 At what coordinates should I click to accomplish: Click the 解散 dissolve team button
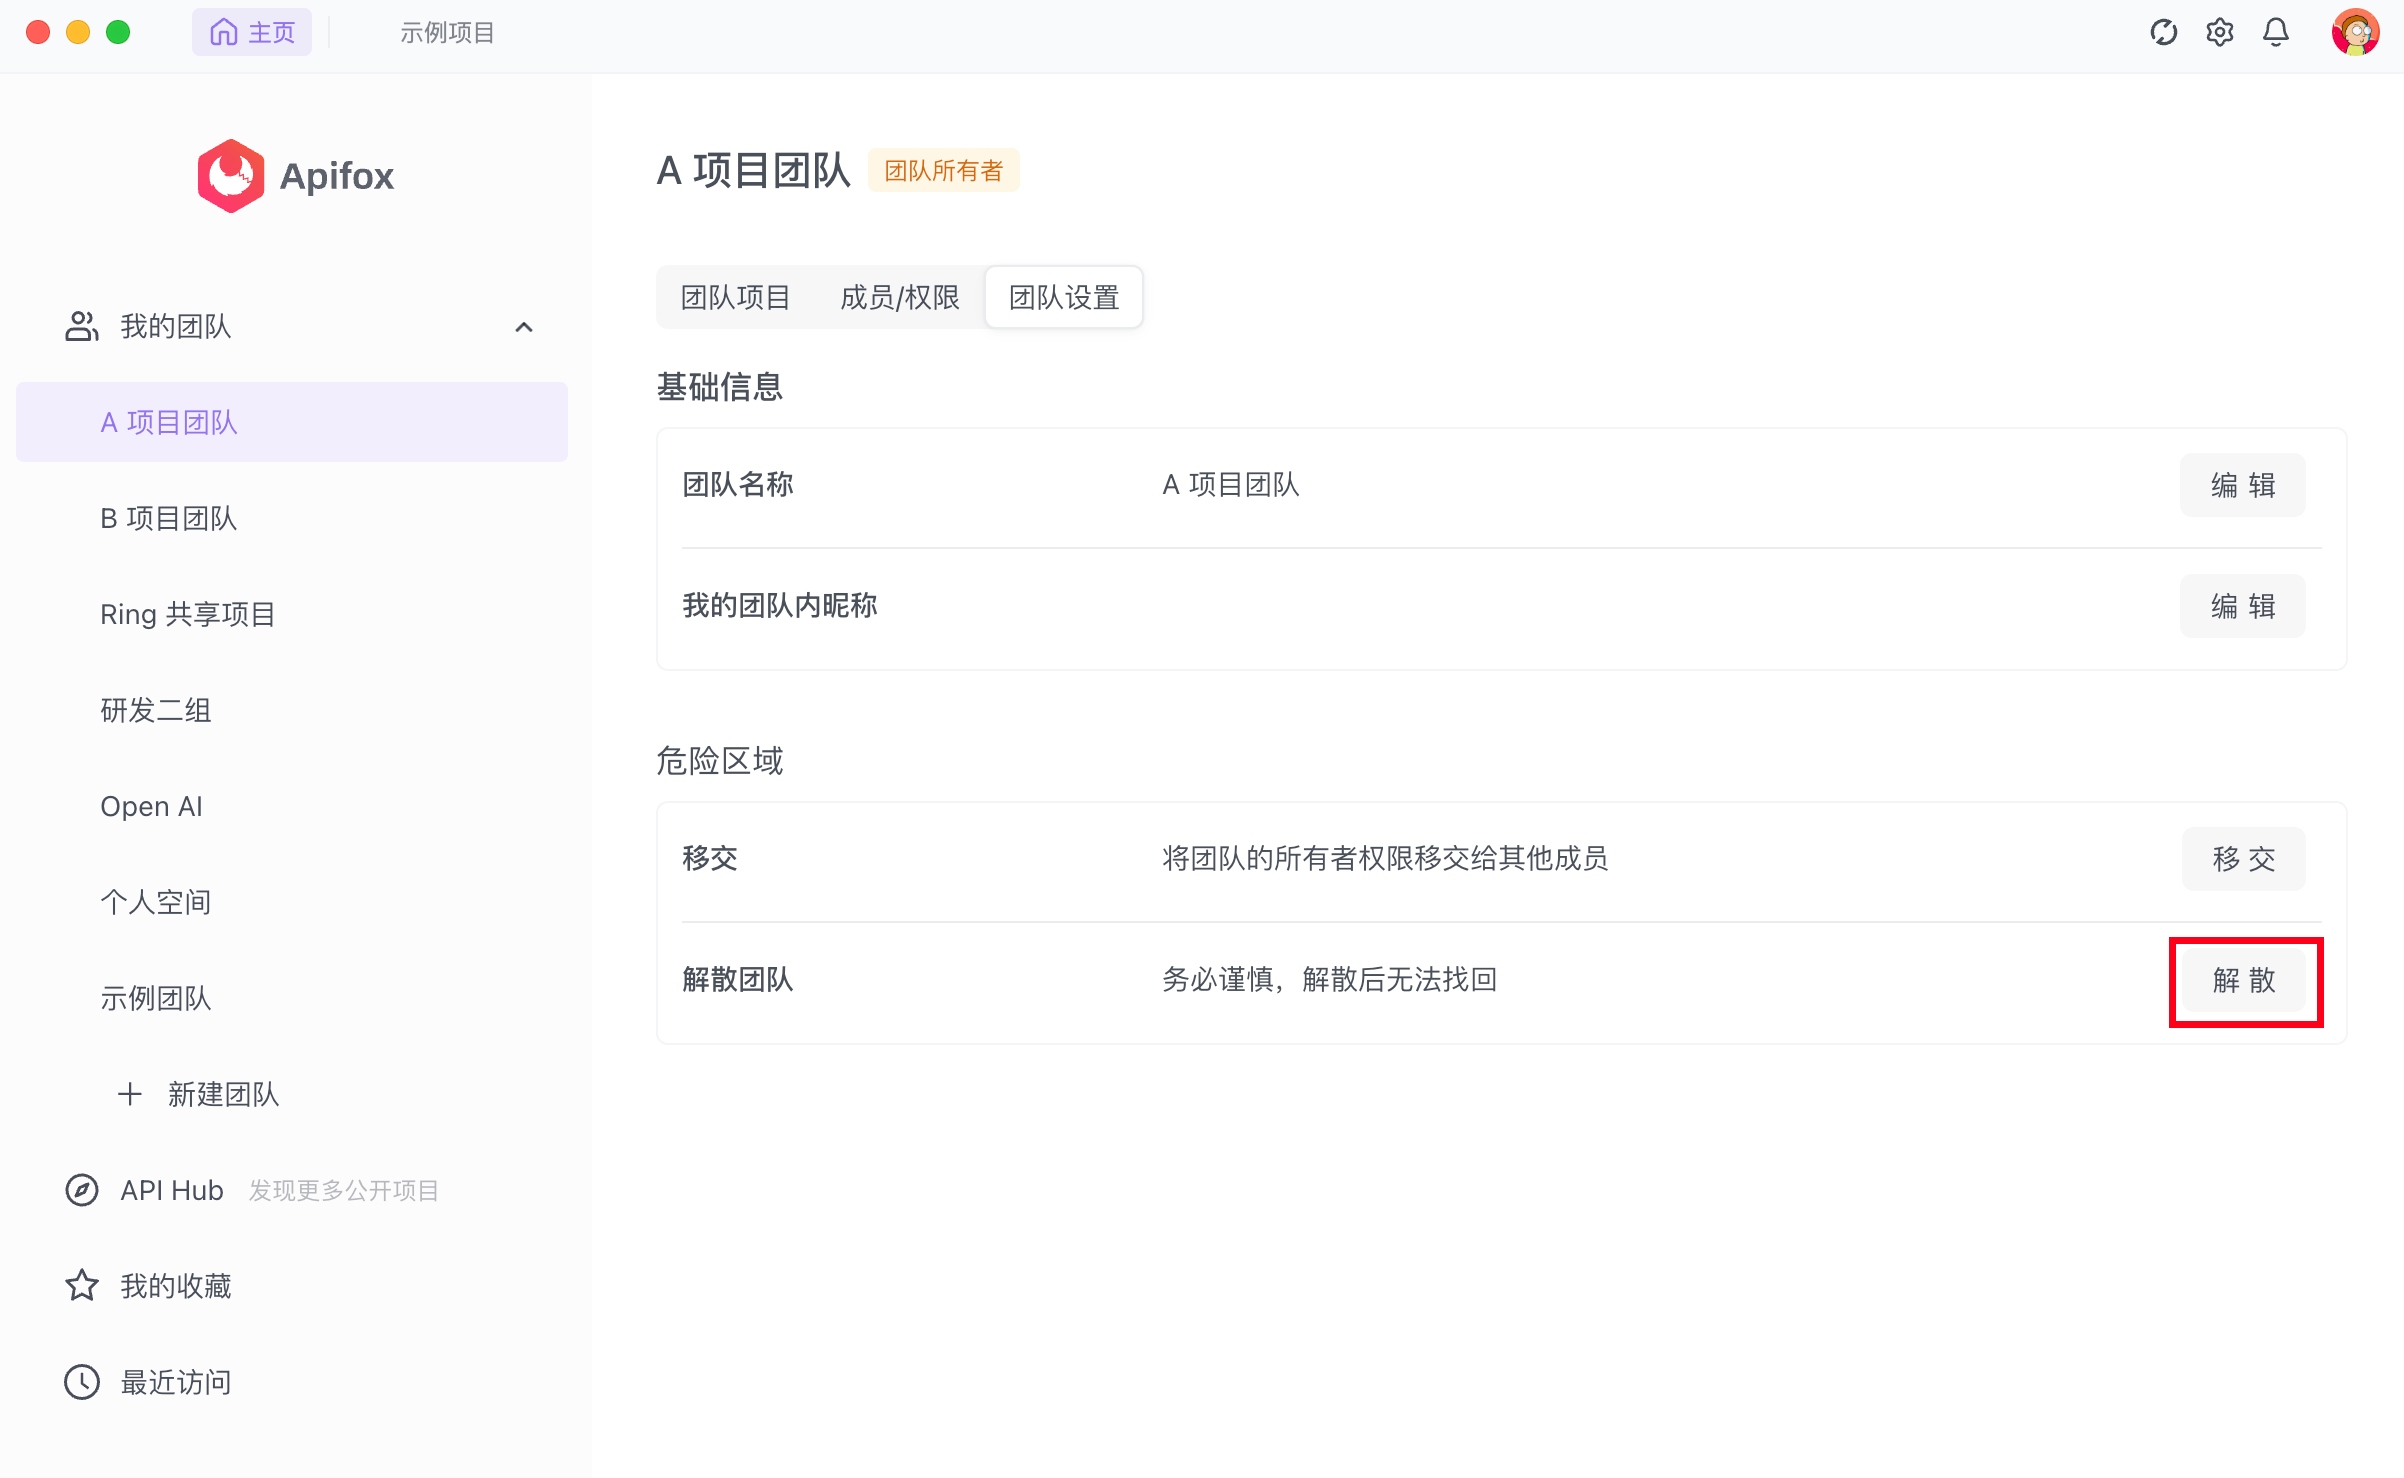(x=2243, y=980)
